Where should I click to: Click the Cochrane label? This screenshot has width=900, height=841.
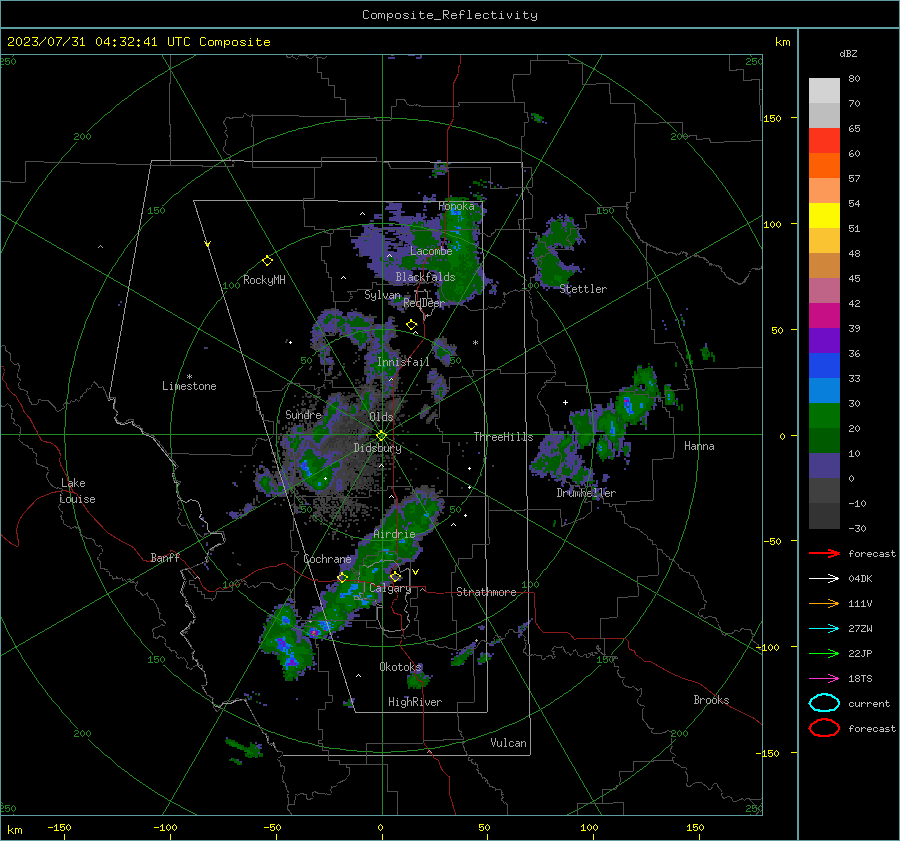(x=327, y=559)
